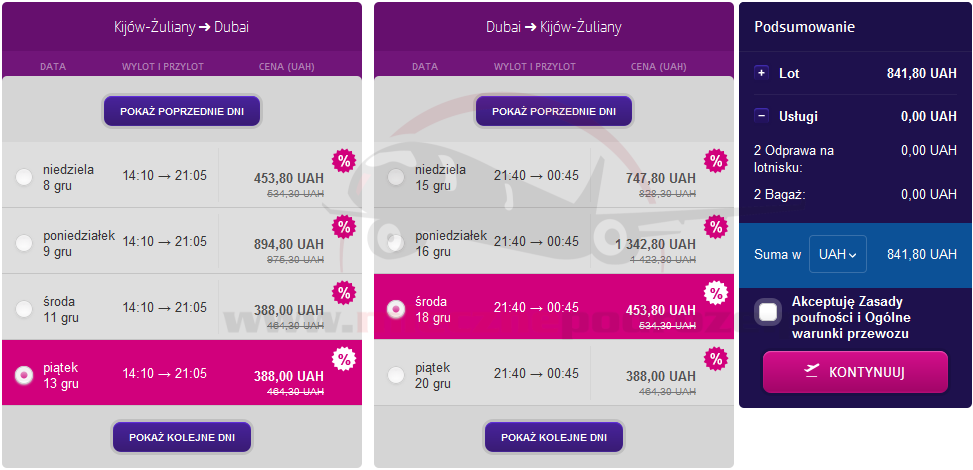Select niedziela 8 gru outbound flight radio
The image size is (973, 470).
pyautogui.click(x=24, y=177)
